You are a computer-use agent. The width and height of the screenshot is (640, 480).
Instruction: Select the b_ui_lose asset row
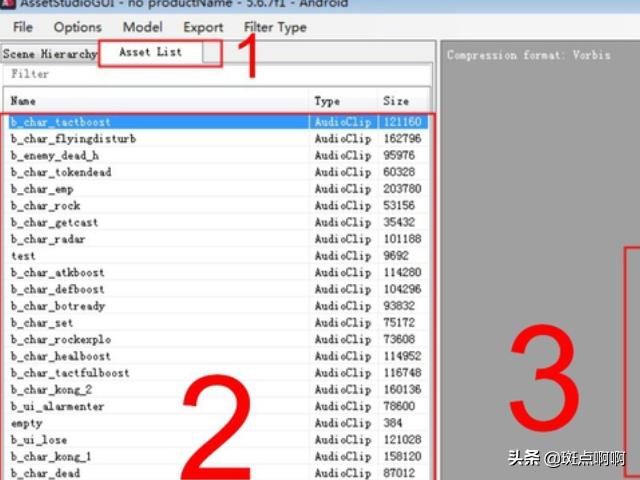point(39,440)
